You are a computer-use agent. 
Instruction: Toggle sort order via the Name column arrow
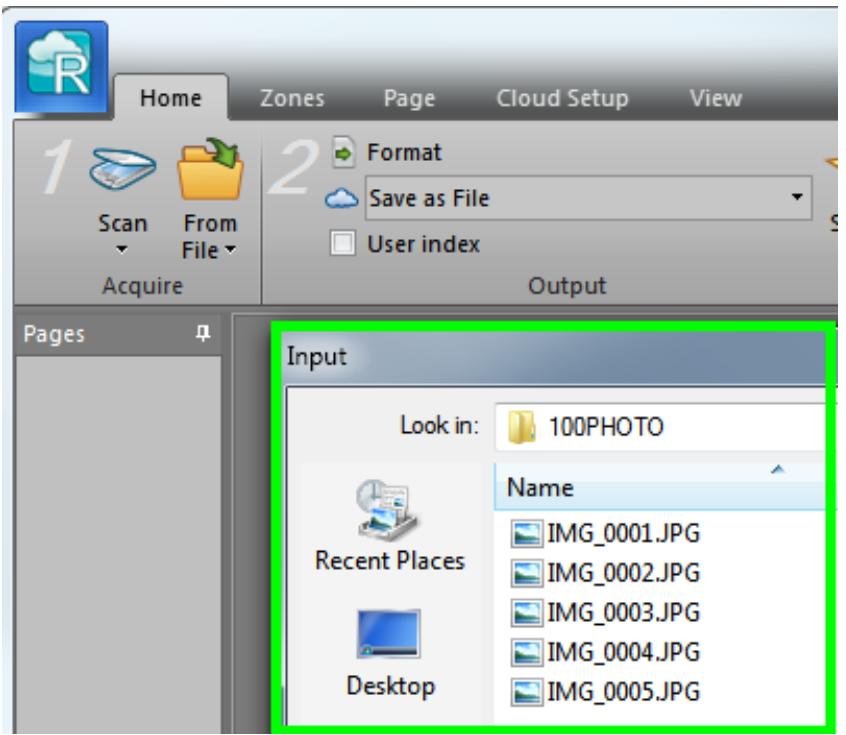[777, 469]
